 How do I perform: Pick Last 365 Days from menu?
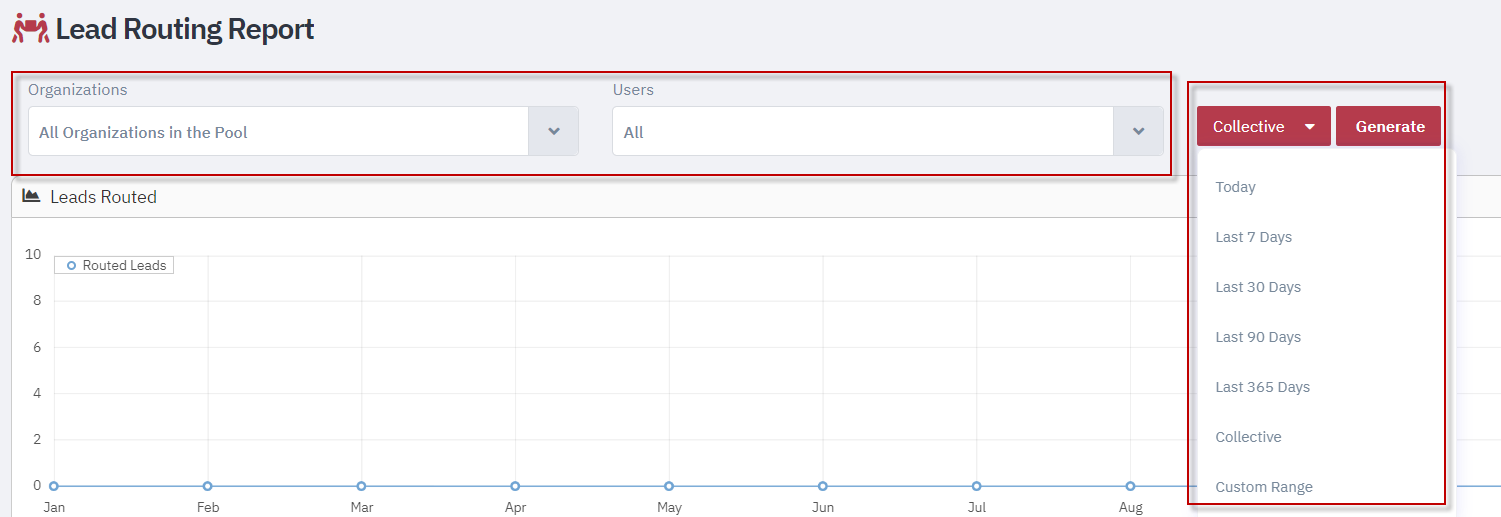[x=1262, y=387]
